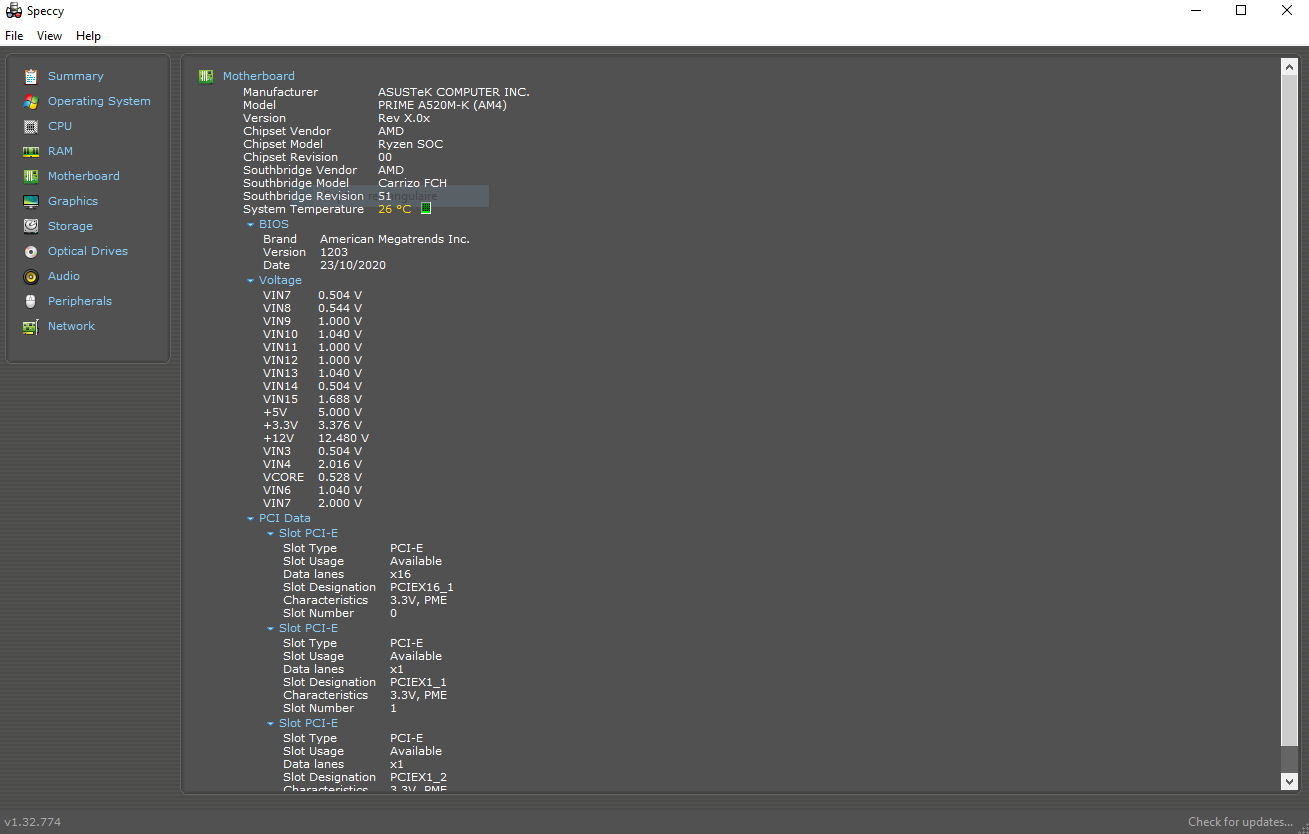1309x834 pixels.
Task: Show the RAM section
Action: pos(60,151)
